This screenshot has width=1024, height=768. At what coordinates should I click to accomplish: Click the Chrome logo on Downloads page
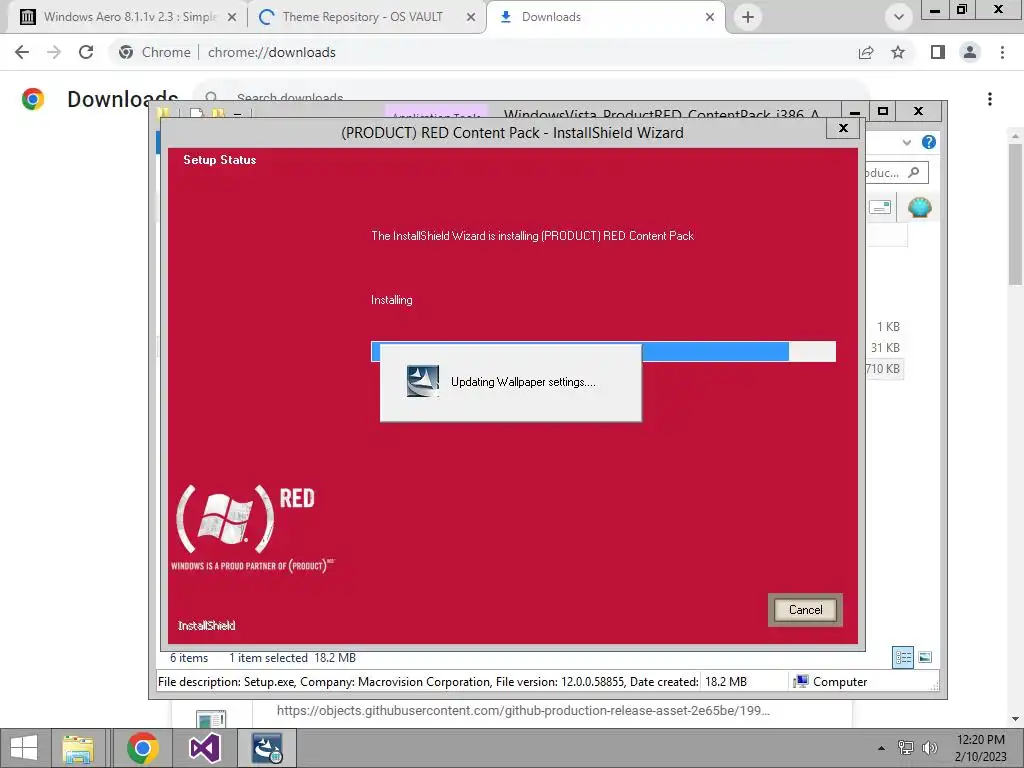click(33, 99)
